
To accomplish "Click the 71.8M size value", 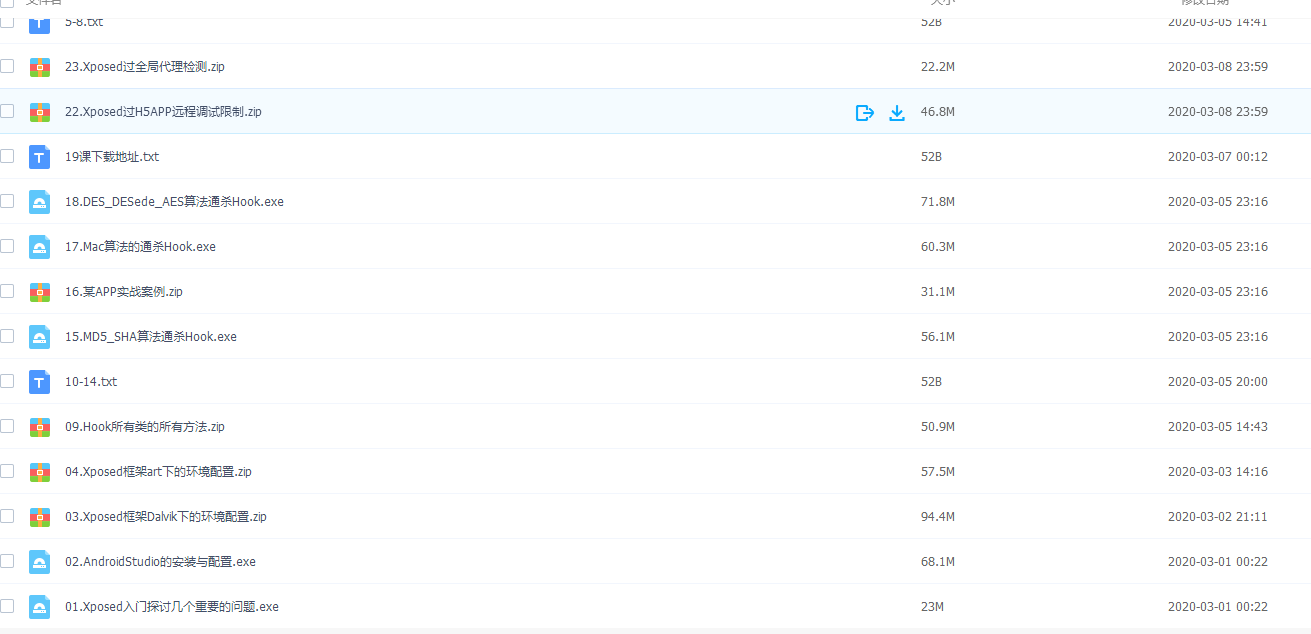I will pyautogui.click(x=938, y=202).
